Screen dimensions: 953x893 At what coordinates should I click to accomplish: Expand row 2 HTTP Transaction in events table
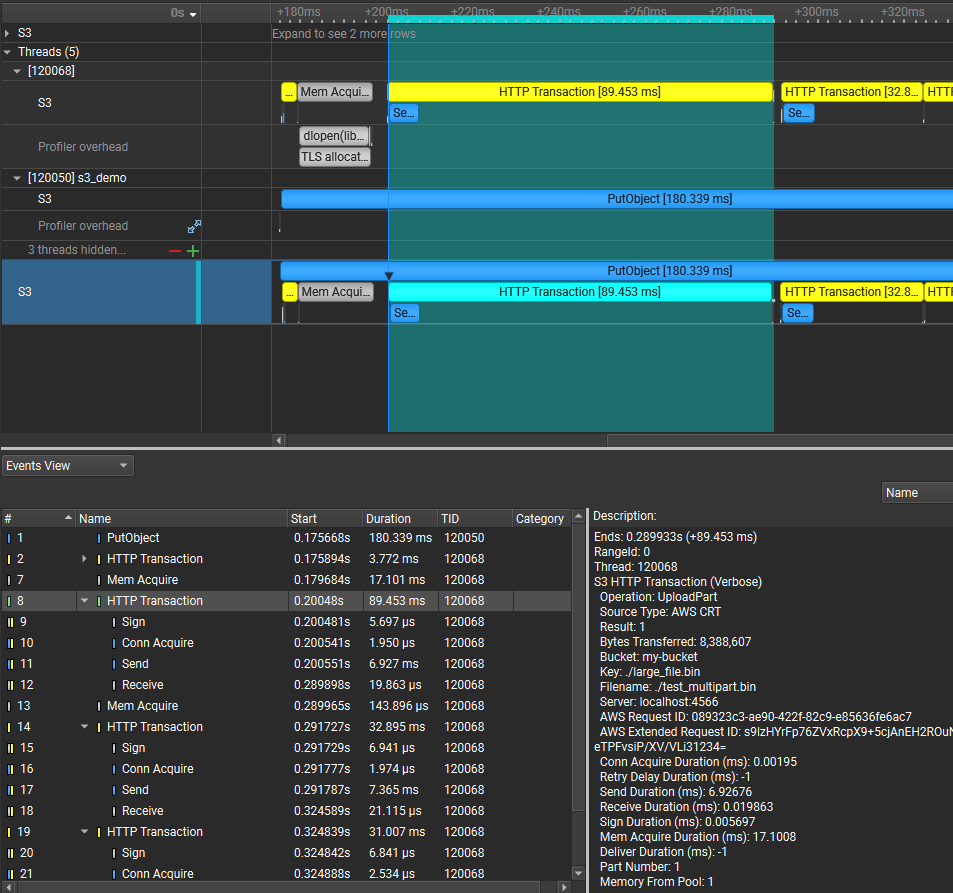[x=84, y=558]
